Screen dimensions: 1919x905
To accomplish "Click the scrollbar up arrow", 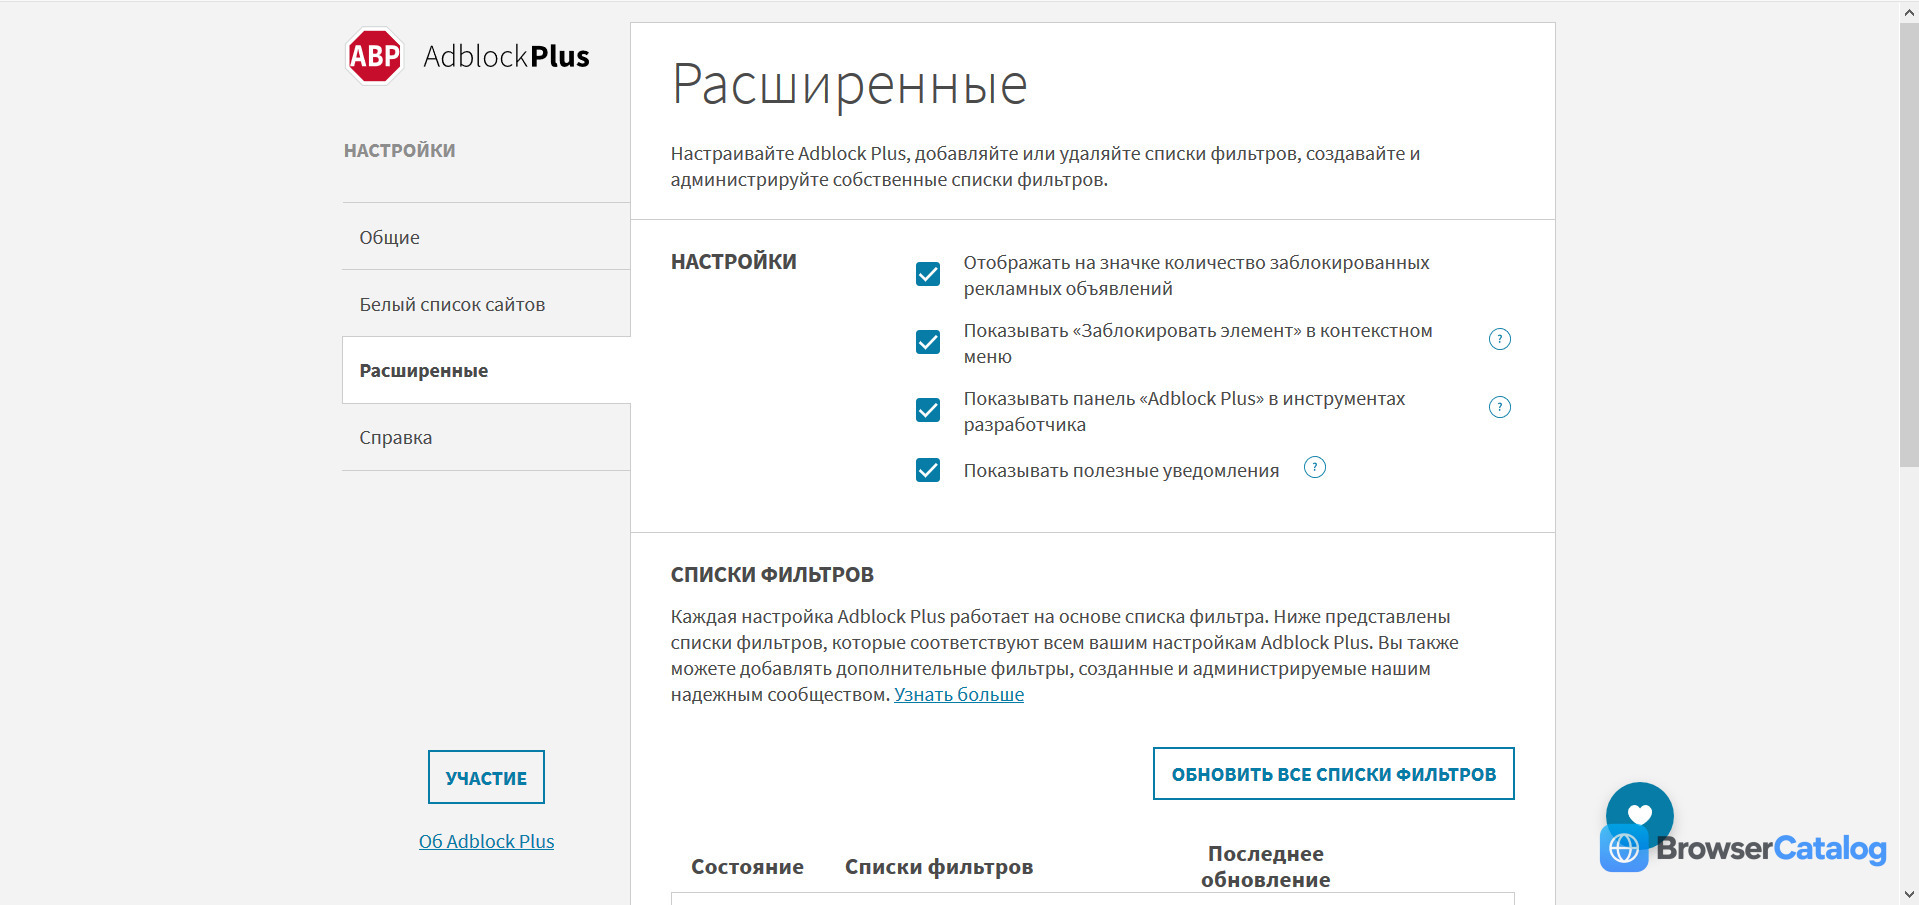I will click(x=1909, y=11).
